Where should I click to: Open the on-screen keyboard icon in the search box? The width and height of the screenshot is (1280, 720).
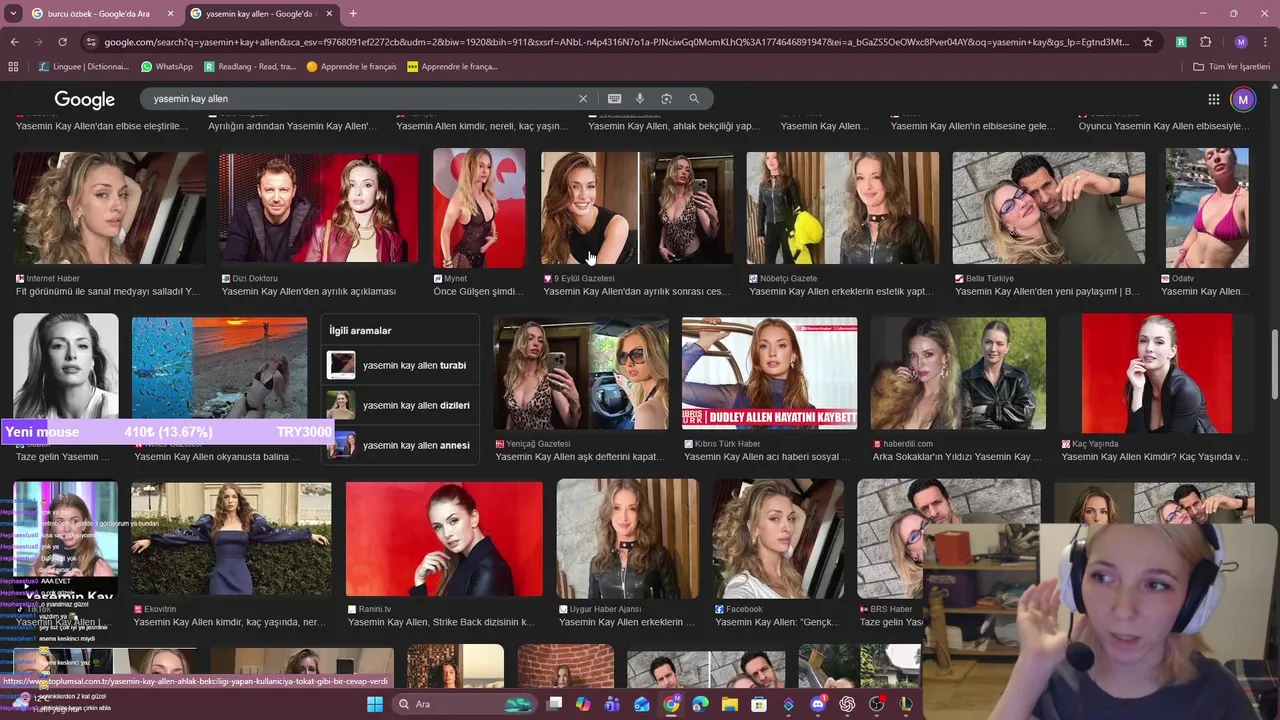tap(614, 99)
